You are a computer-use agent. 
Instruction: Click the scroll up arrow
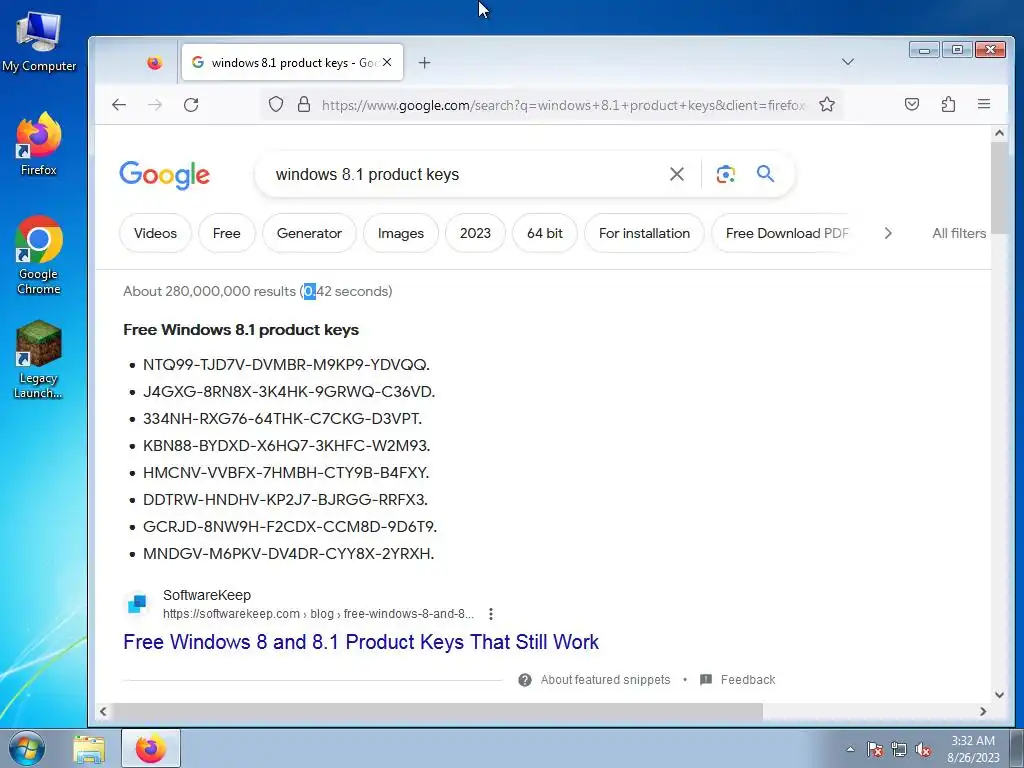999,133
